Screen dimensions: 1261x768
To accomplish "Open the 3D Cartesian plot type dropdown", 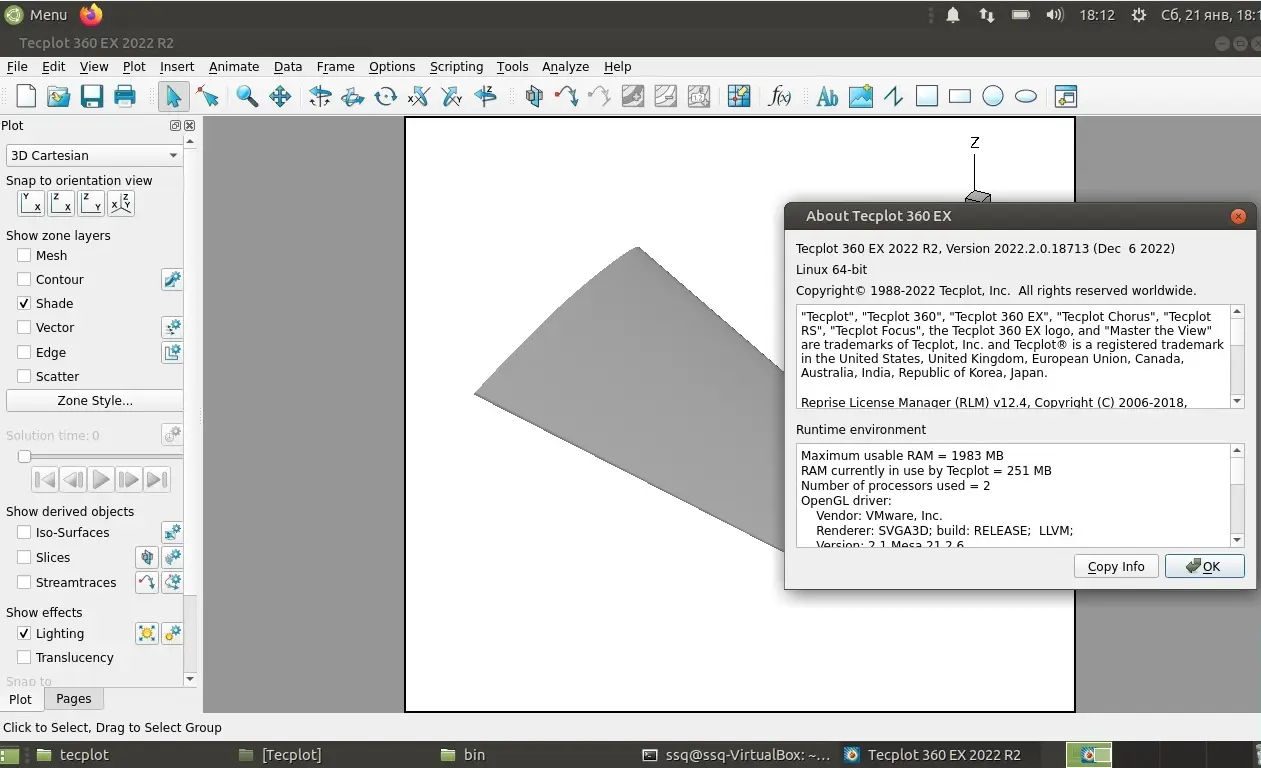I will click(x=94, y=155).
